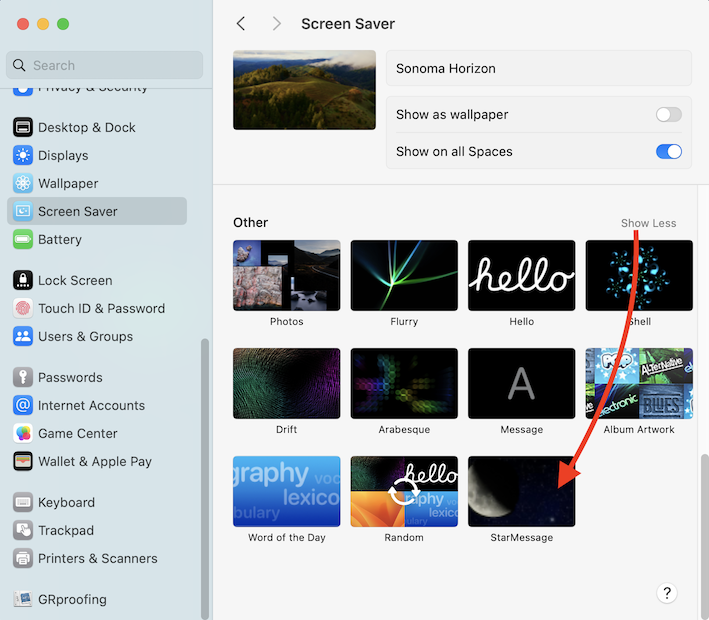This screenshot has width=709, height=620.
Task: Choose the Flurry screen saver
Action: click(404, 275)
